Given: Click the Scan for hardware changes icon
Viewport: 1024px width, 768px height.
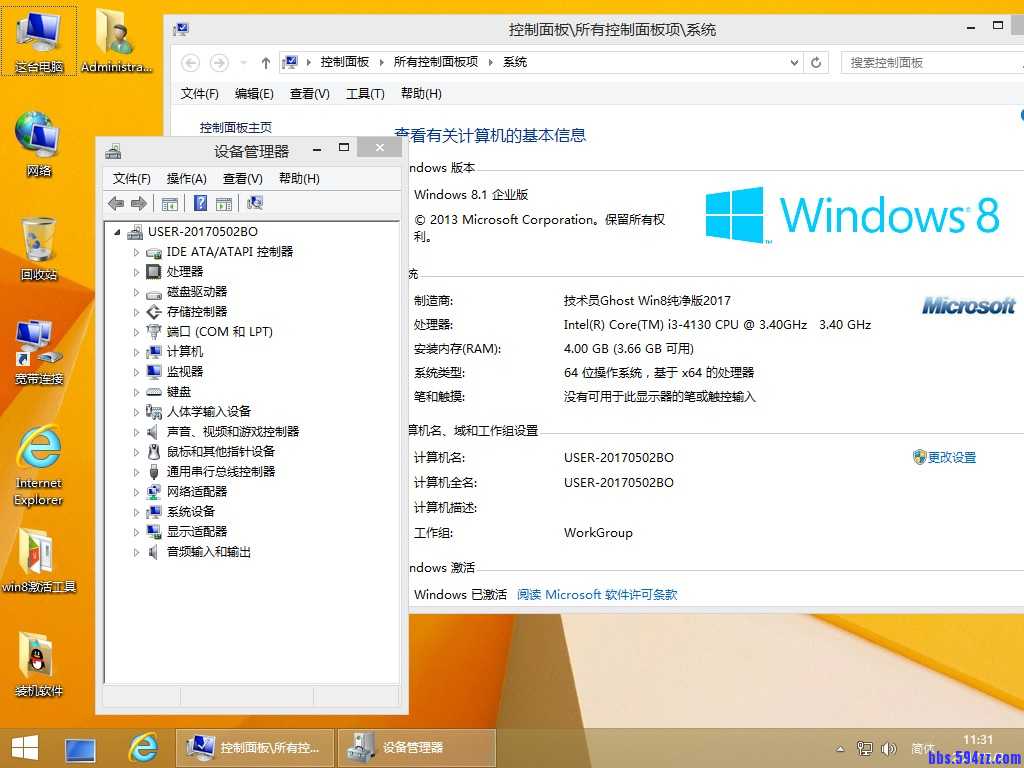Looking at the screenshot, I should [255, 203].
